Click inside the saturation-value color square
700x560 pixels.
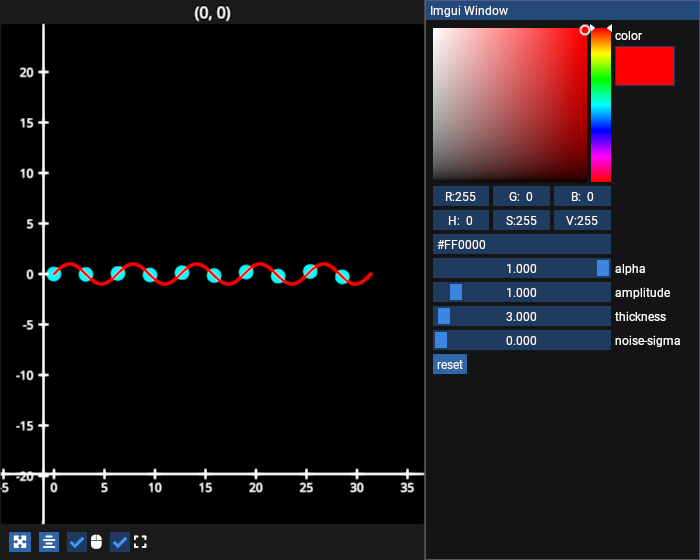coord(509,104)
